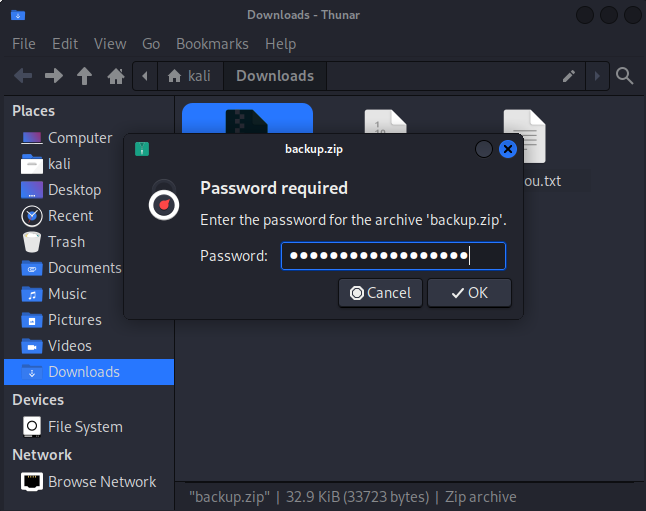Screen dimensions: 646x511
Task: Click the Music folder icon
Action: tap(32, 294)
